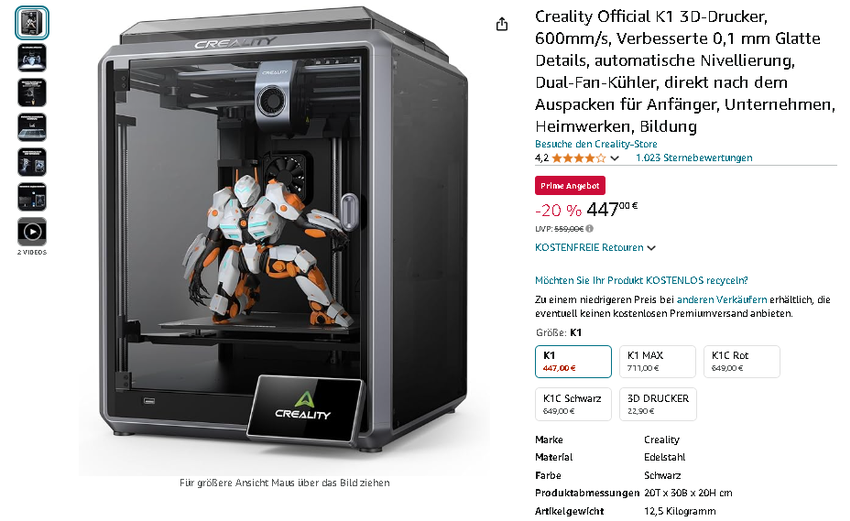Choose the K1 MAX size option
Image resolution: width=850 pixels, height=521 pixels.
(658, 362)
